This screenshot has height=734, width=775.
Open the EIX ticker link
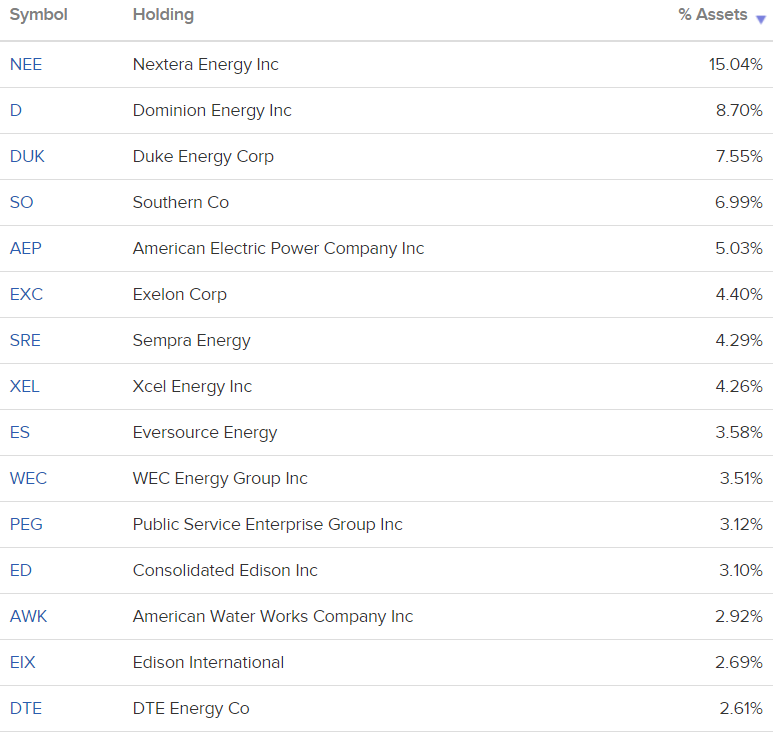pos(23,662)
